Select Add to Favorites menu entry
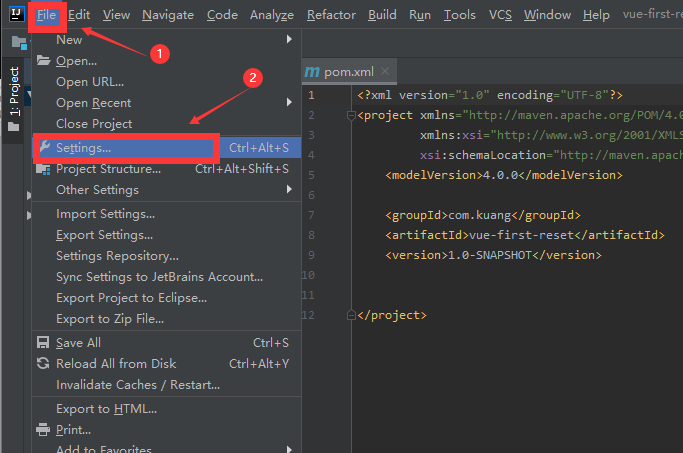The width and height of the screenshot is (683, 453). (166, 448)
